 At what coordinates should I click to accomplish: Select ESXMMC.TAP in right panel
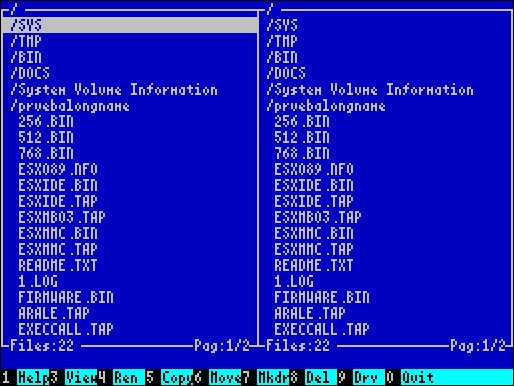pyautogui.click(x=314, y=249)
